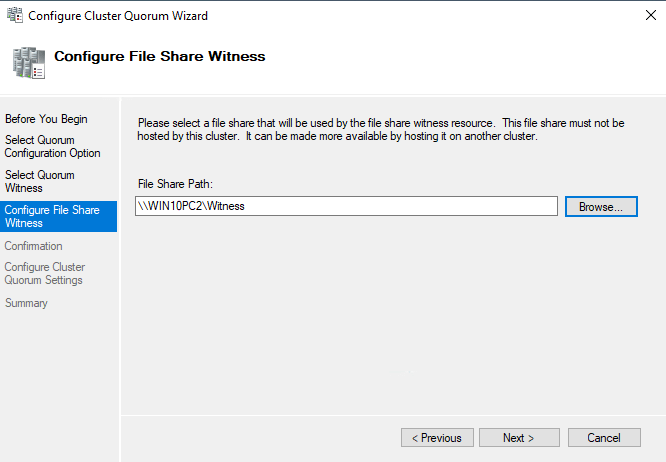Screen dimensions: 666x462
Task: Close the Configure Cluster Quorum Wizard window
Action: pyautogui.click(x=641, y=16)
